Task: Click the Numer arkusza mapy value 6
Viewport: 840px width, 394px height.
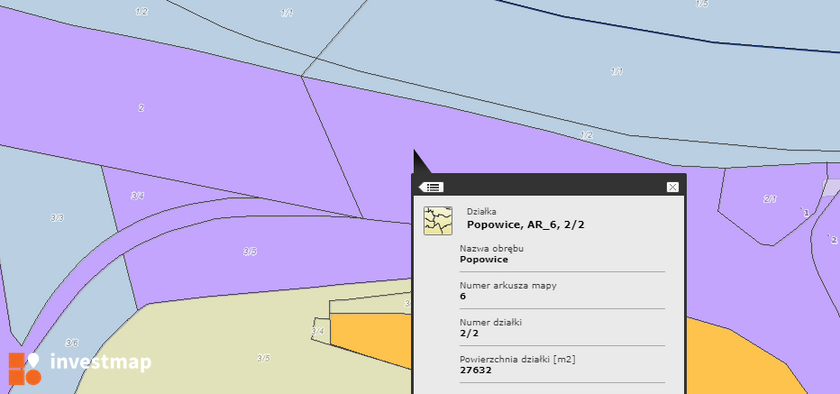Action: pyautogui.click(x=463, y=296)
